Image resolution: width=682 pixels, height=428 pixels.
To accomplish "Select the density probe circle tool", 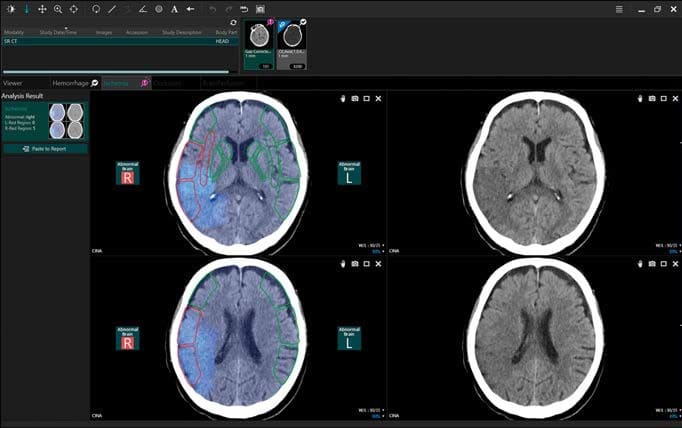I will 159,9.
